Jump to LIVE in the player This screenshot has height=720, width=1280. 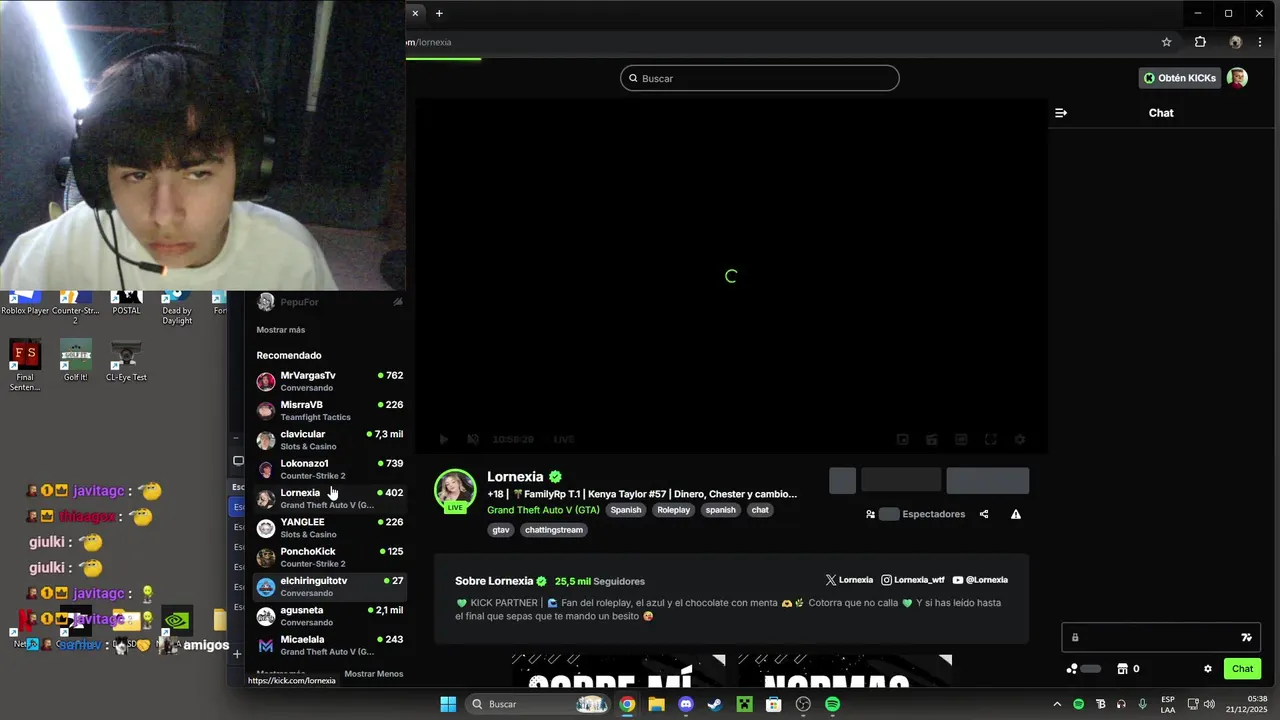564,439
